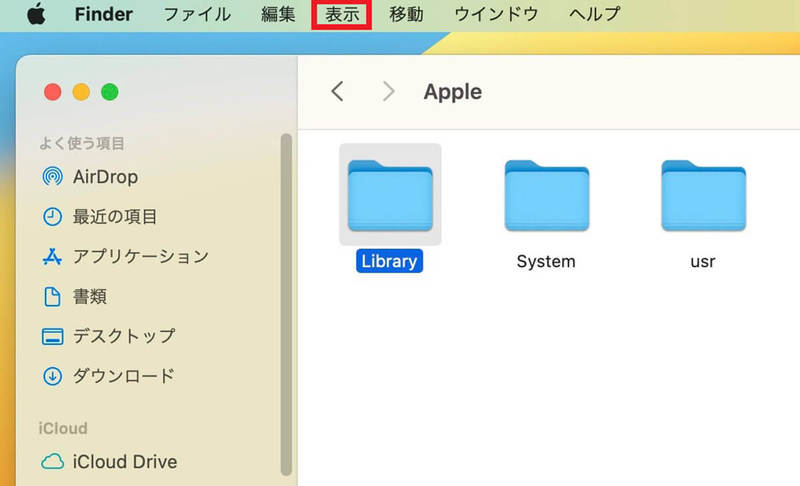The height and width of the screenshot is (486, 800).
Task: Click the green full-screen window button
Action: pyautogui.click(x=110, y=92)
